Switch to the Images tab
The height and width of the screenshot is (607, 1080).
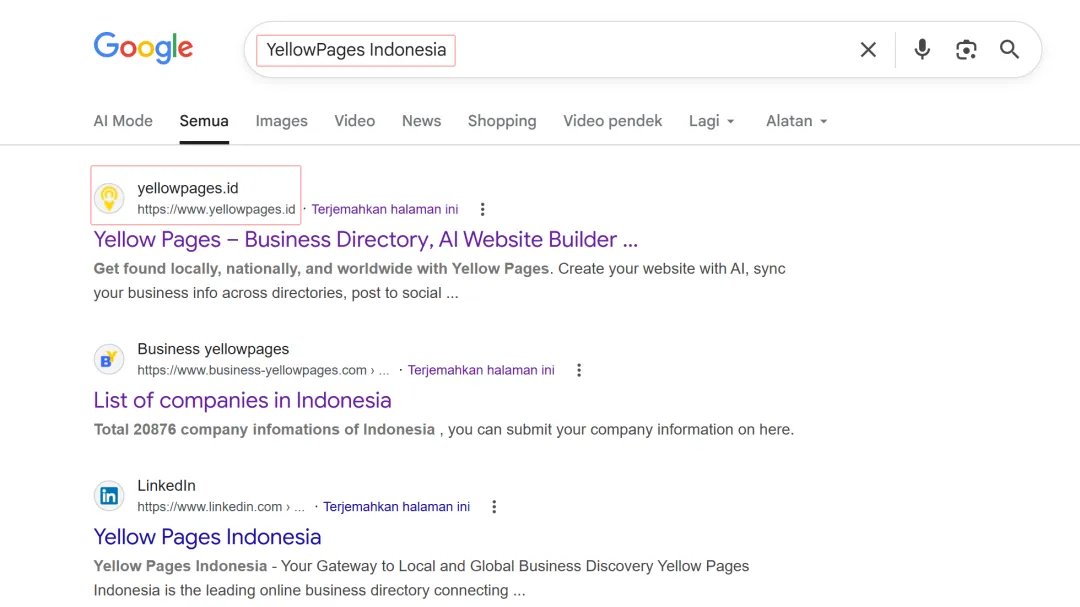[281, 121]
